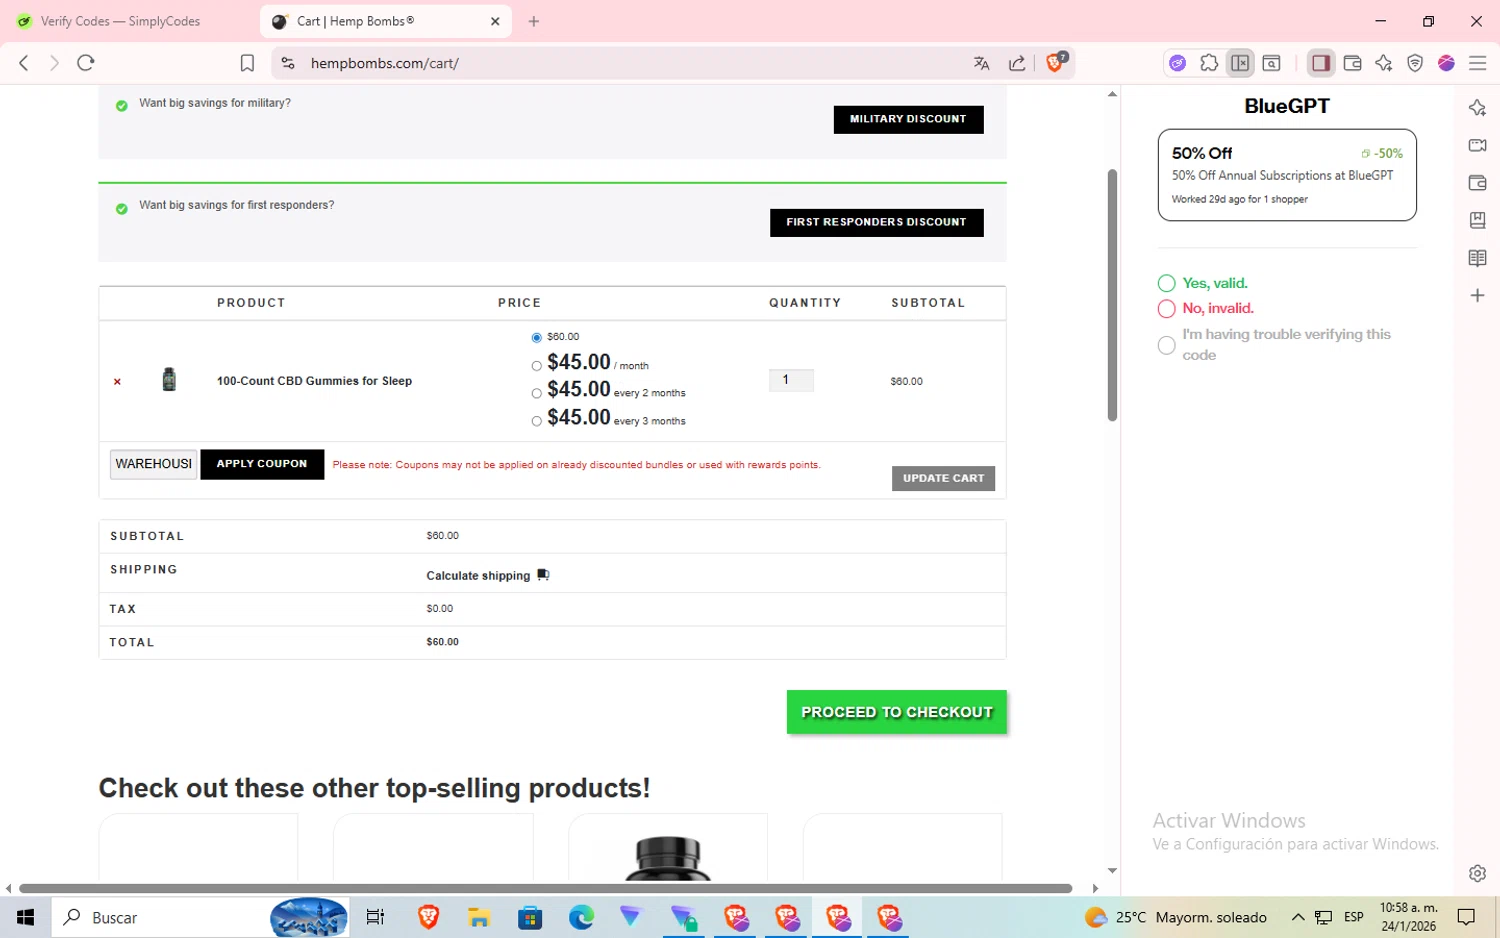
Task: Launch File Explorer from taskbar
Action: coord(479,917)
